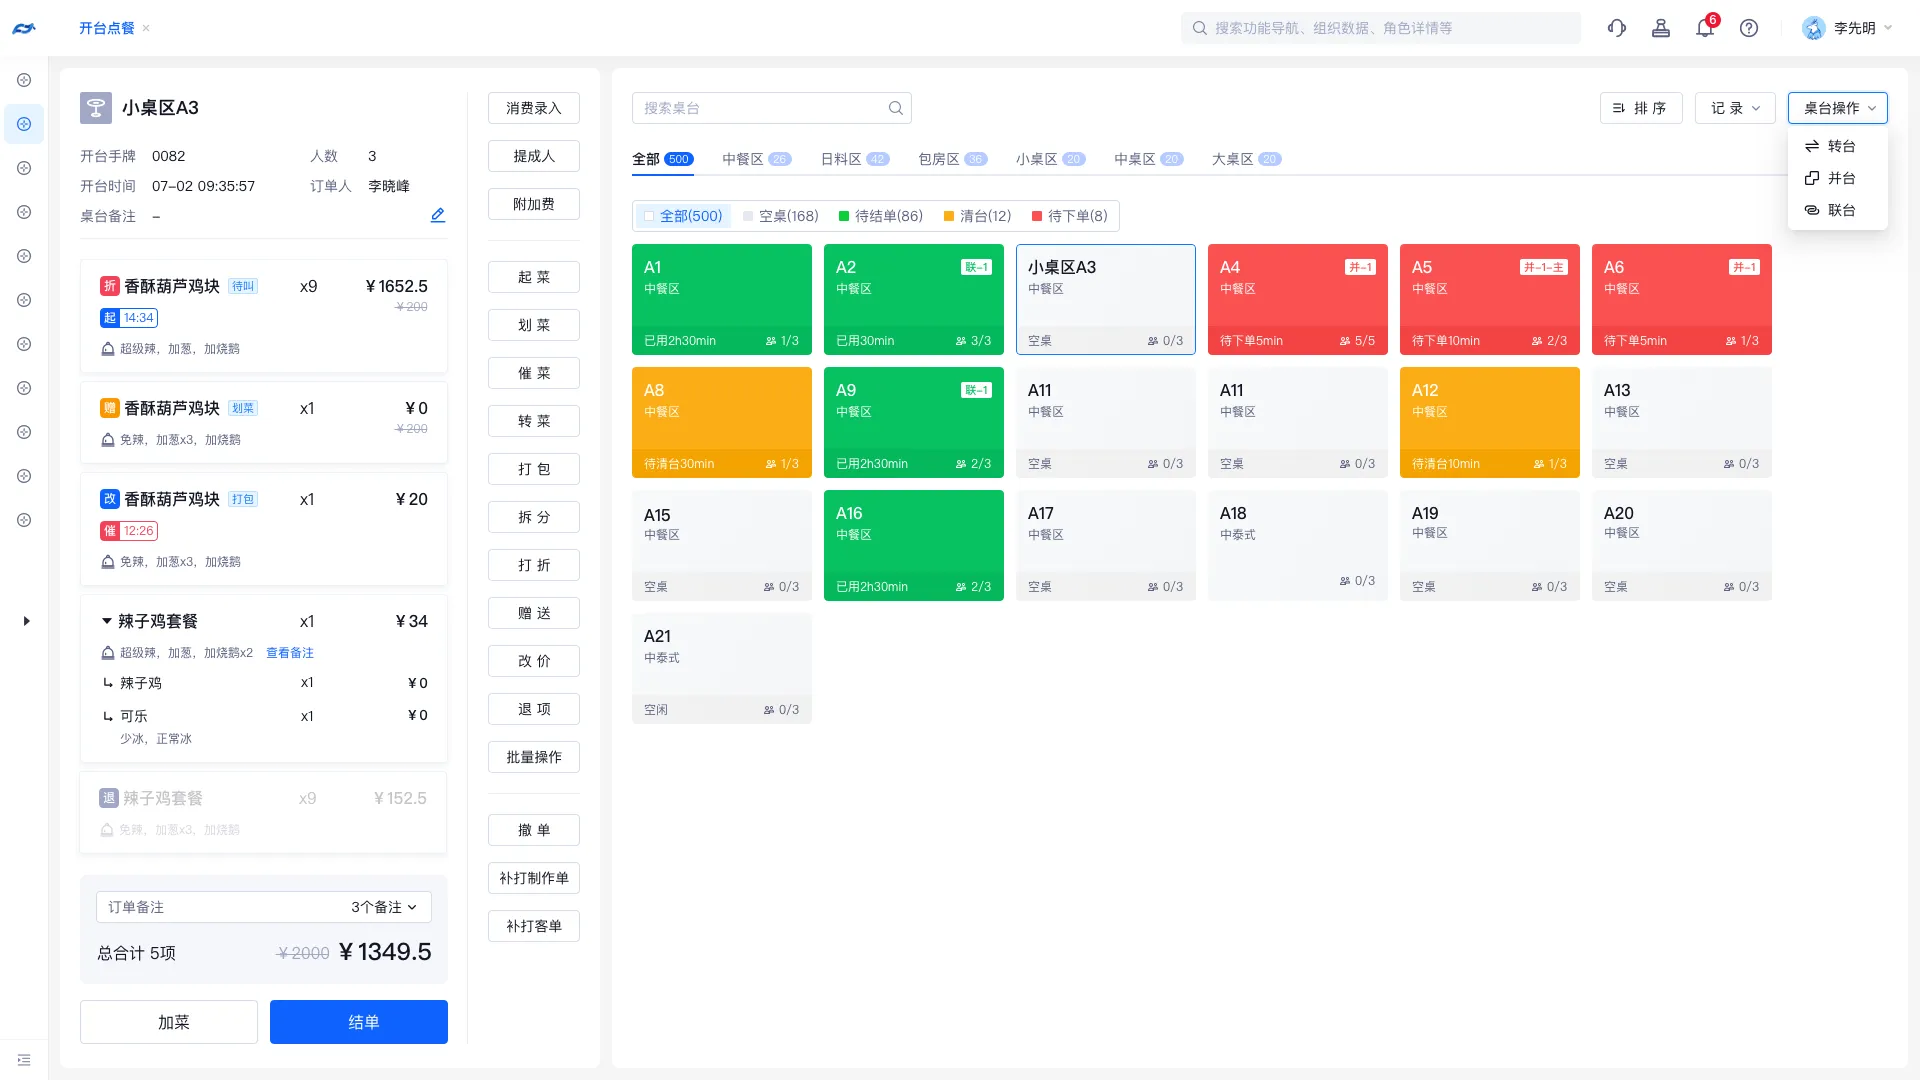
Task: Collapse the 辣子鸡套餐 combo item
Action: pyautogui.click(x=107, y=621)
